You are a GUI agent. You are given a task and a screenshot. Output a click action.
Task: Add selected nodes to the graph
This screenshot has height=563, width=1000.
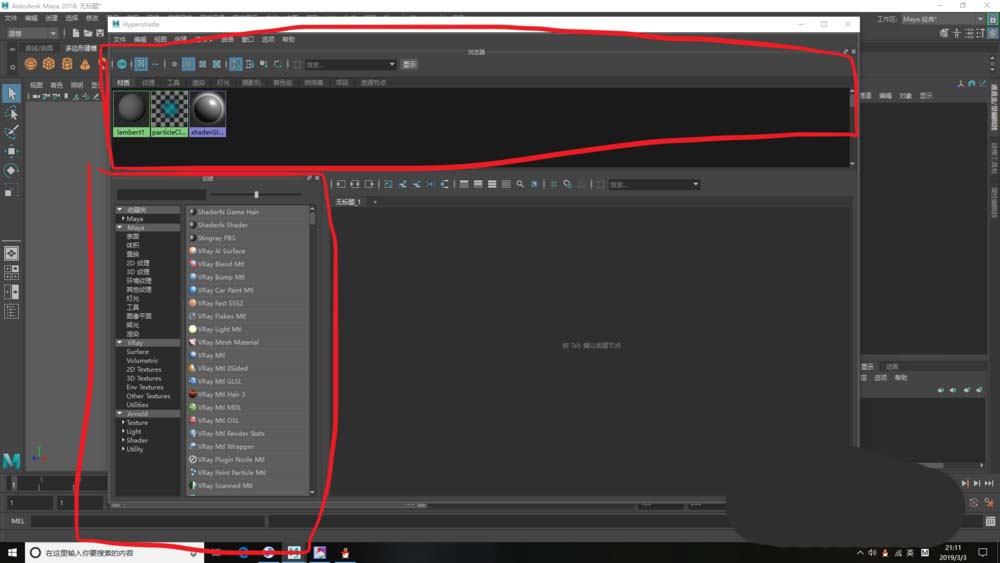click(402, 184)
